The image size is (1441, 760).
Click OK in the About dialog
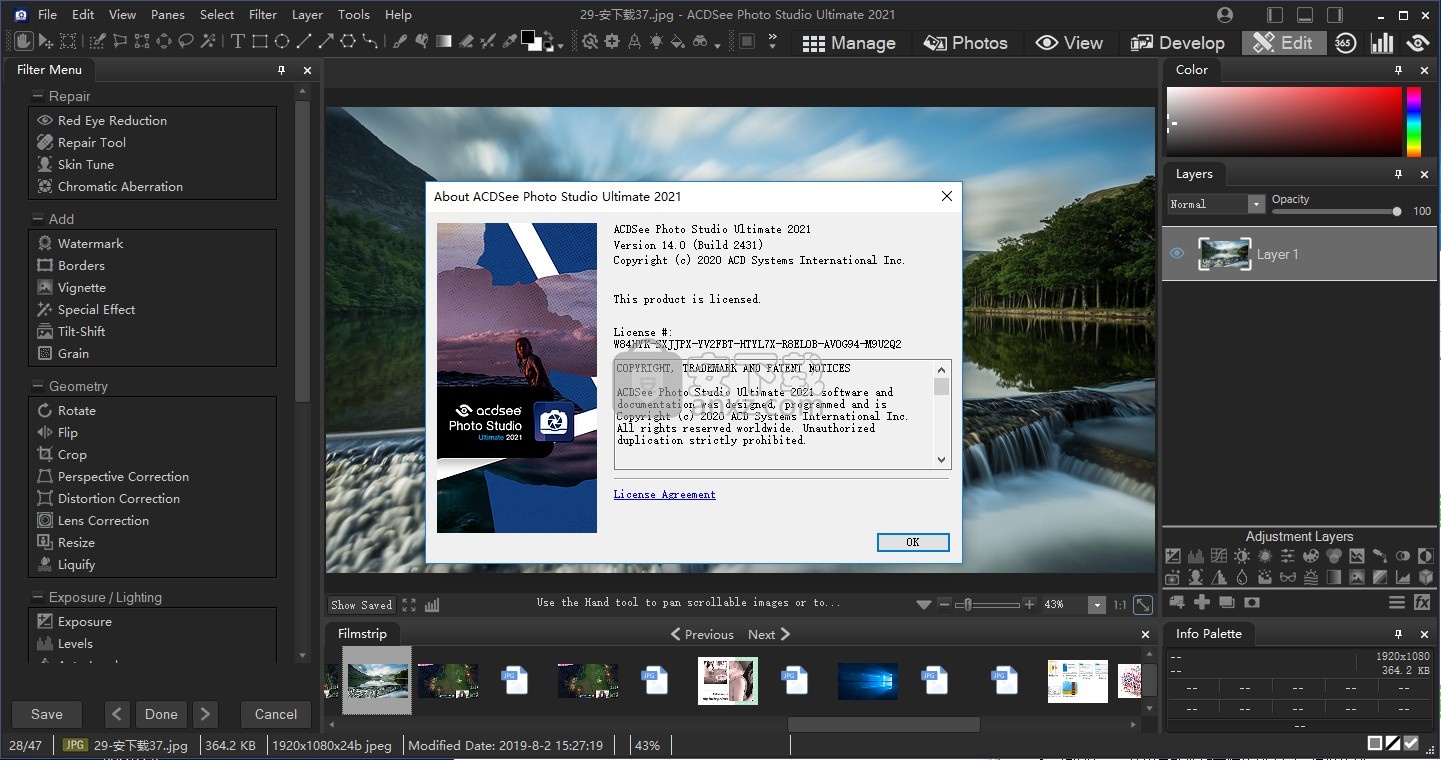tap(913, 542)
